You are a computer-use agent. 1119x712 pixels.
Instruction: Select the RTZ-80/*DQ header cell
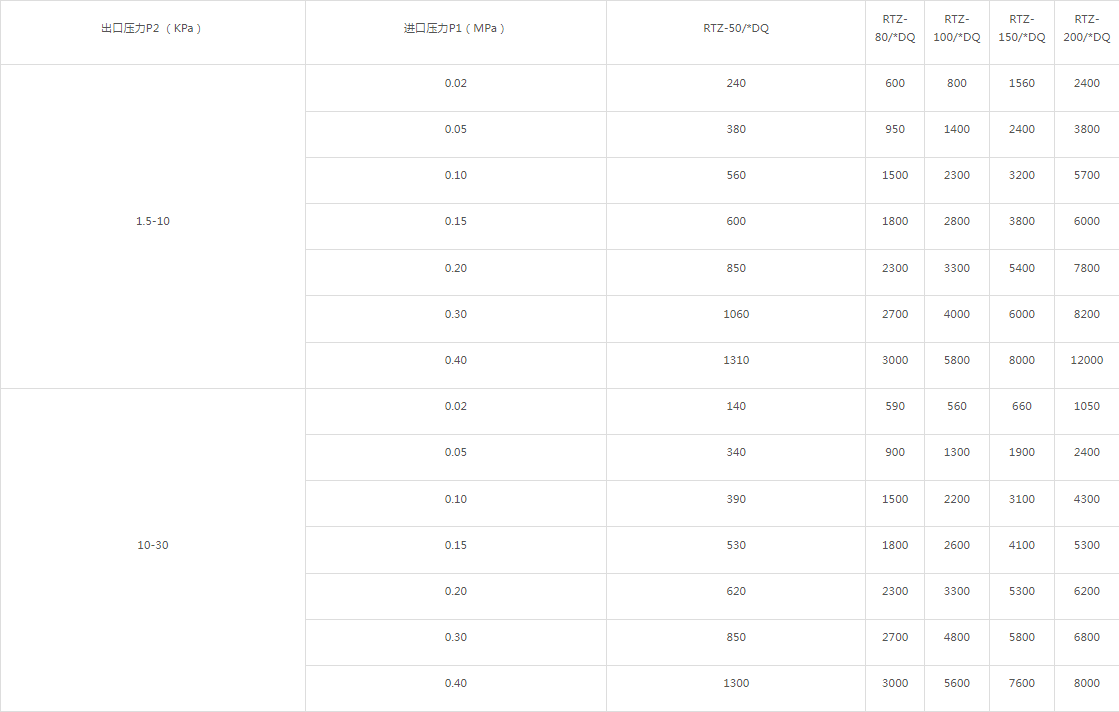coord(895,28)
